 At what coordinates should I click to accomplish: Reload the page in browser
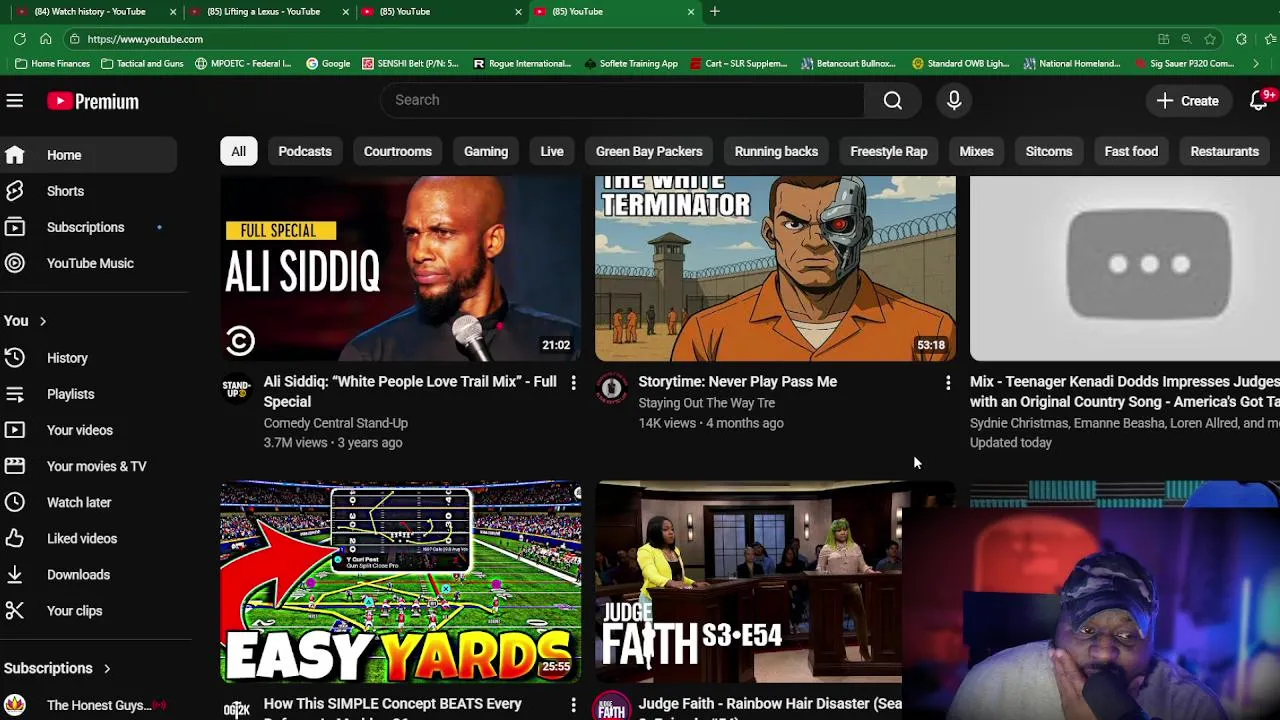point(19,39)
